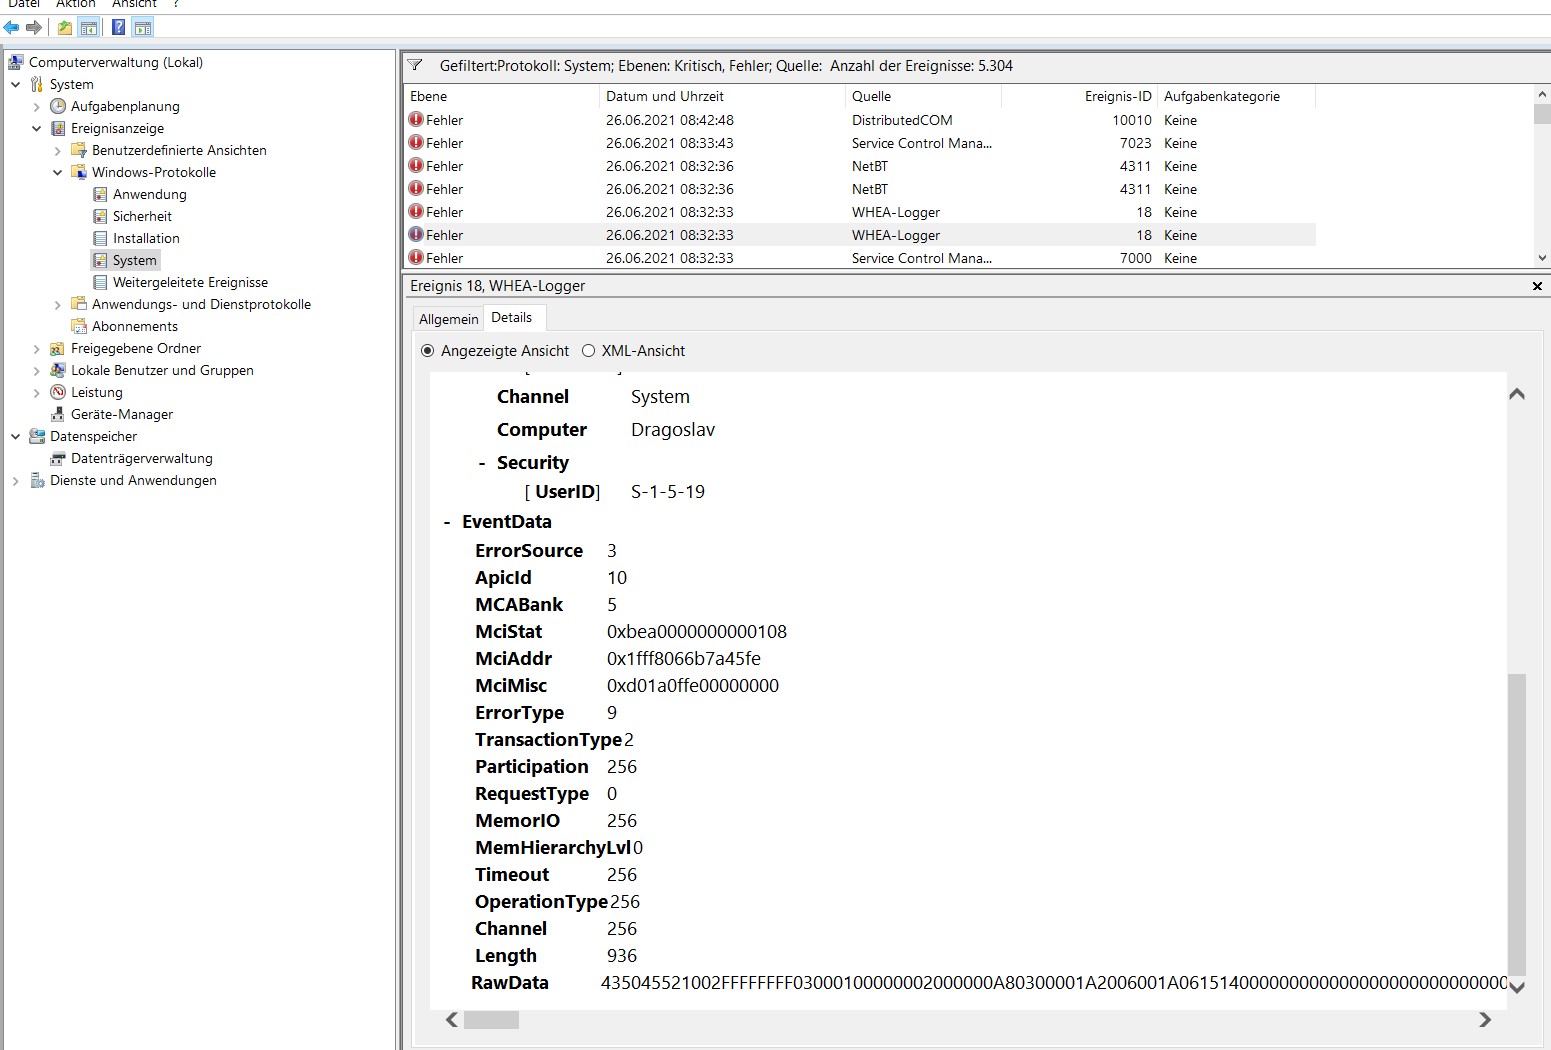Collapse the Security section in details
The image size is (1551, 1050).
pyautogui.click(x=482, y=463)
